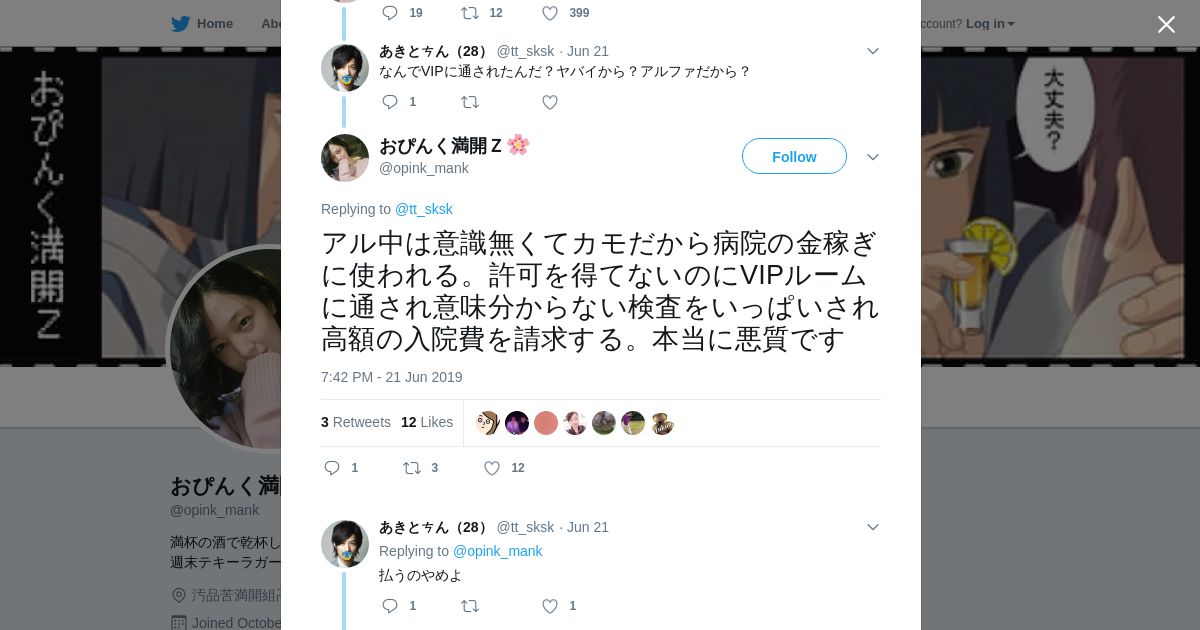Like the bottom reply 払うのやめよ
1200x630 pixels.
click(x=550, y=606)
